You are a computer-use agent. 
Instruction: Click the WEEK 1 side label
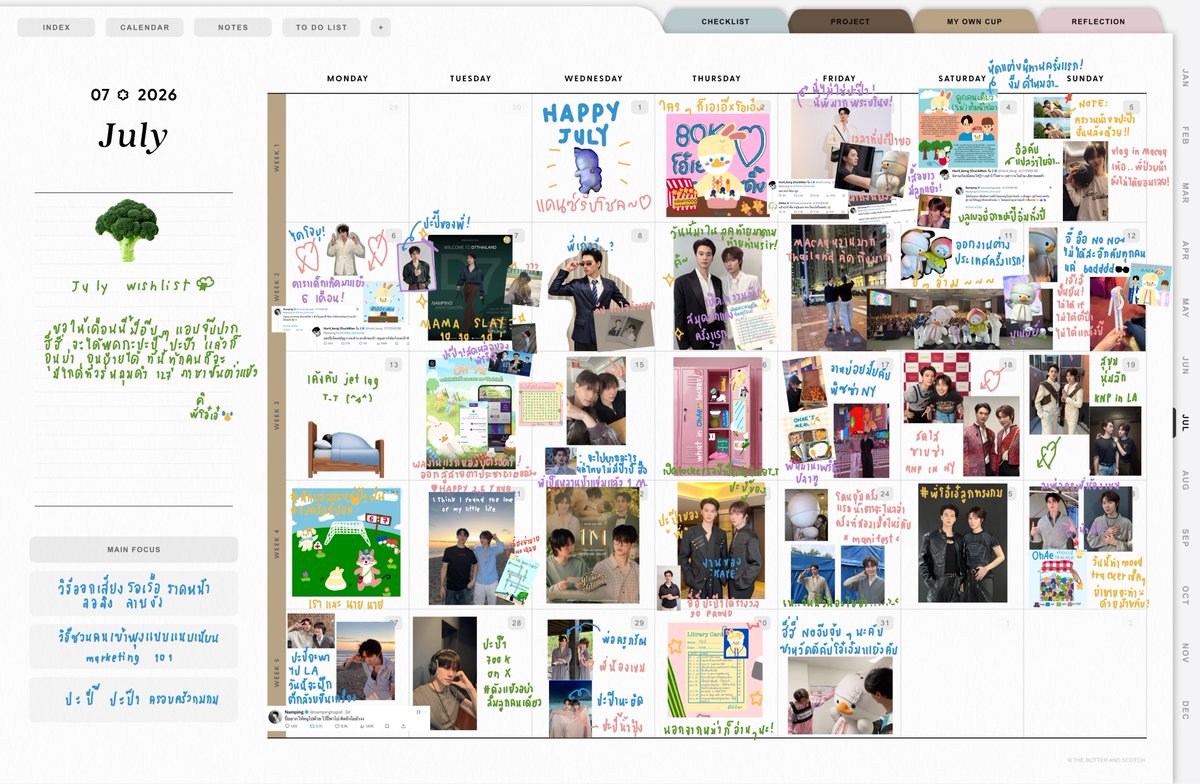277,158
